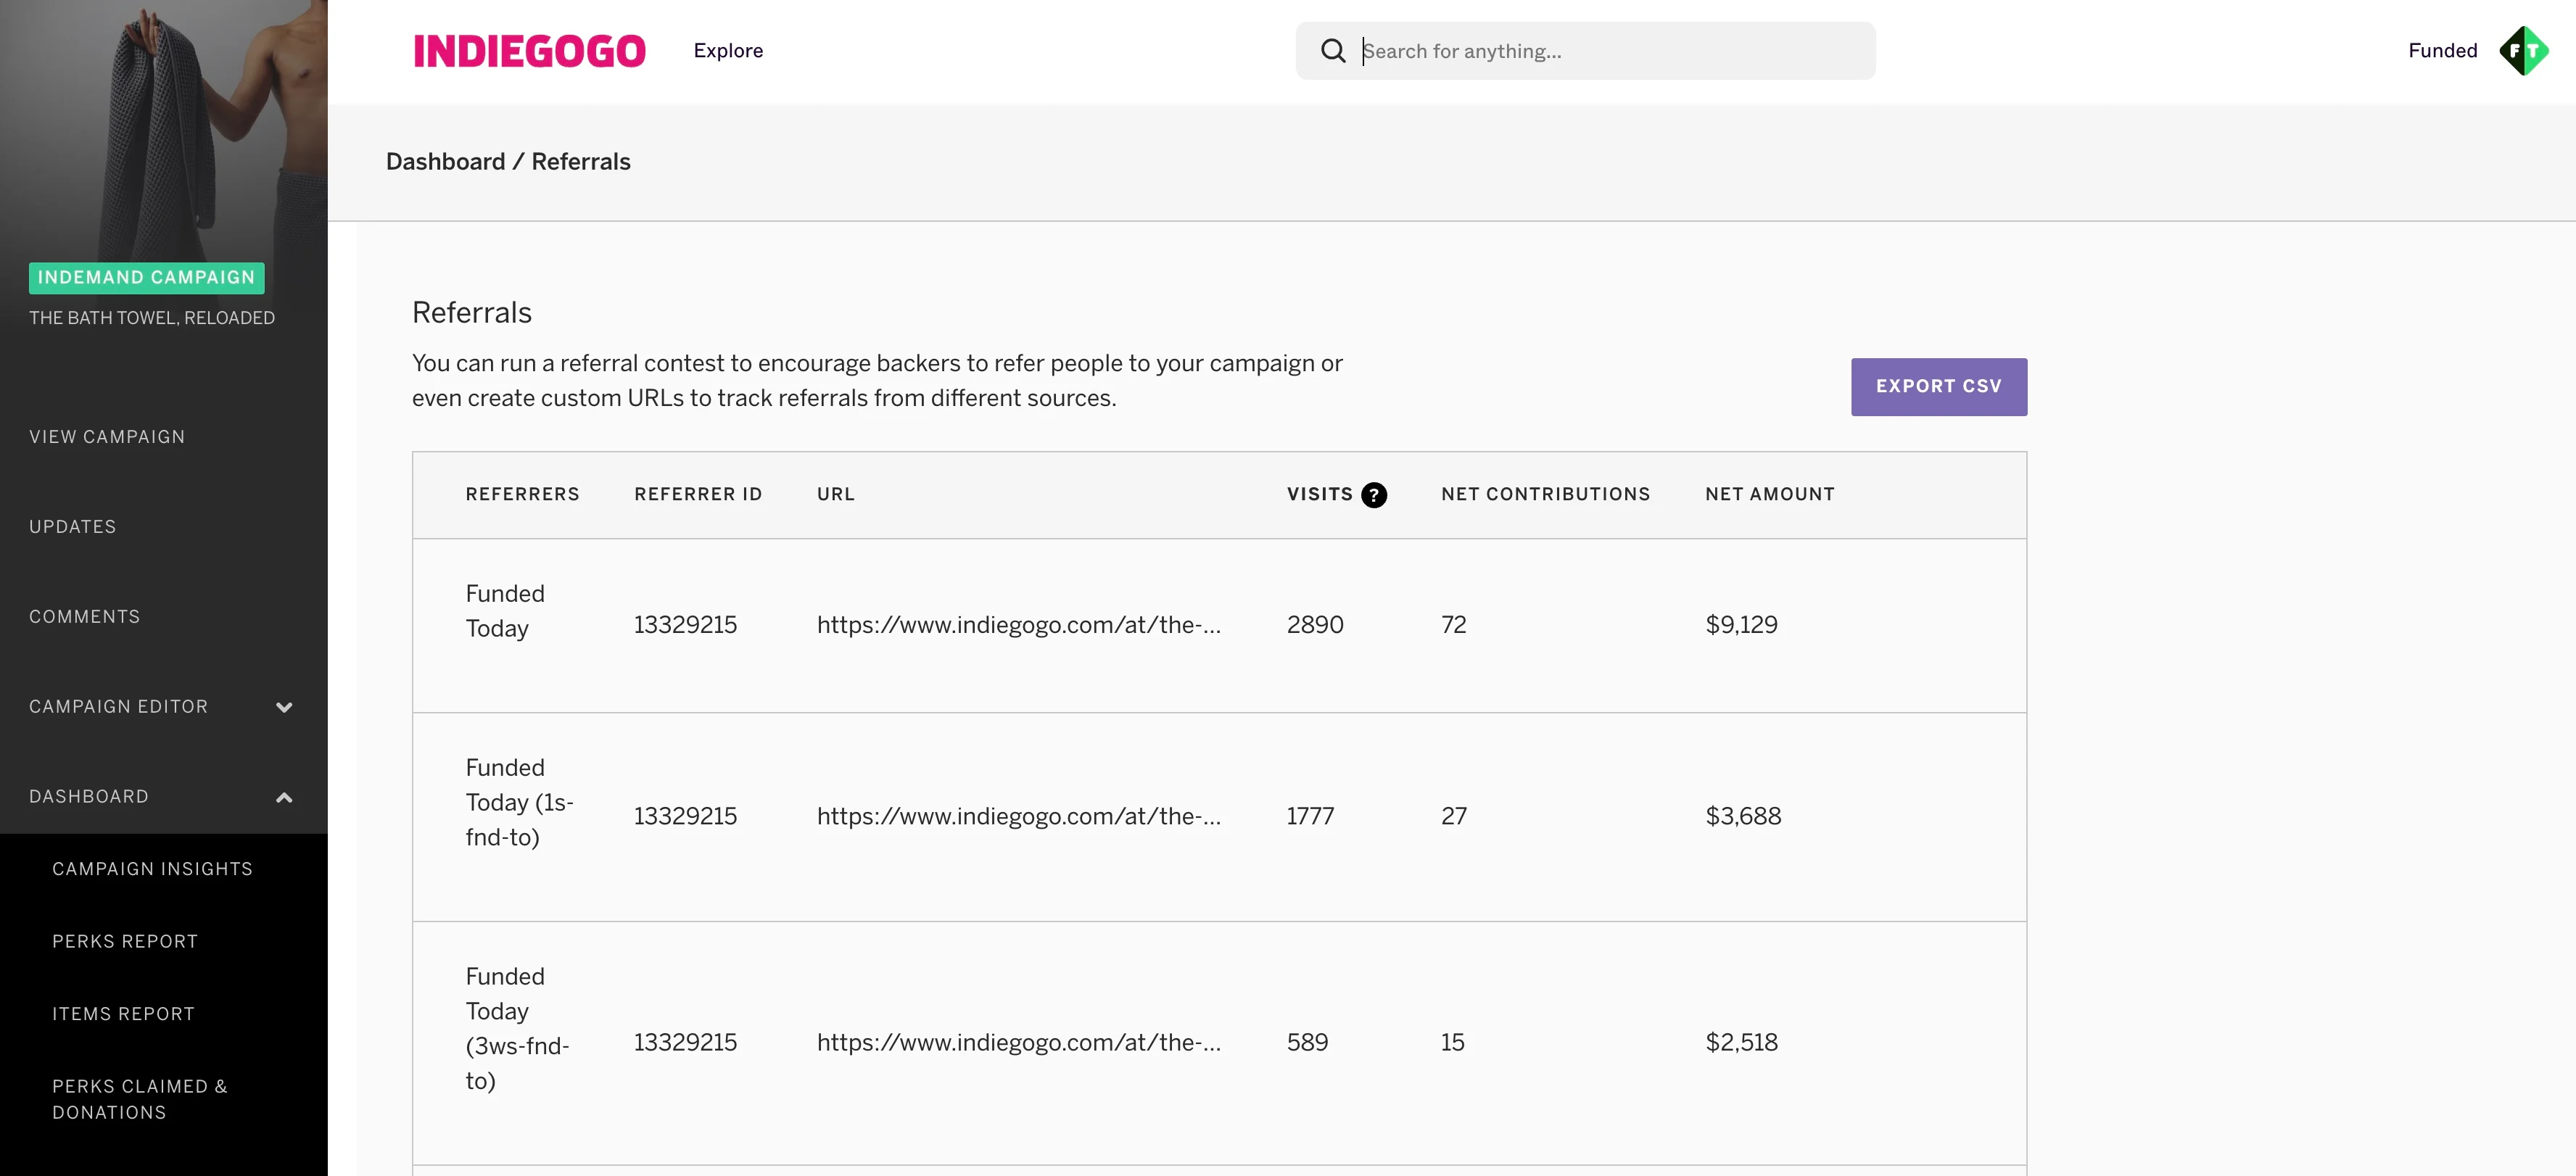Select the first Funded Today referrer
Image resolution: width=2576 pixels, height=1176 pixels.
tap(505, 611)
